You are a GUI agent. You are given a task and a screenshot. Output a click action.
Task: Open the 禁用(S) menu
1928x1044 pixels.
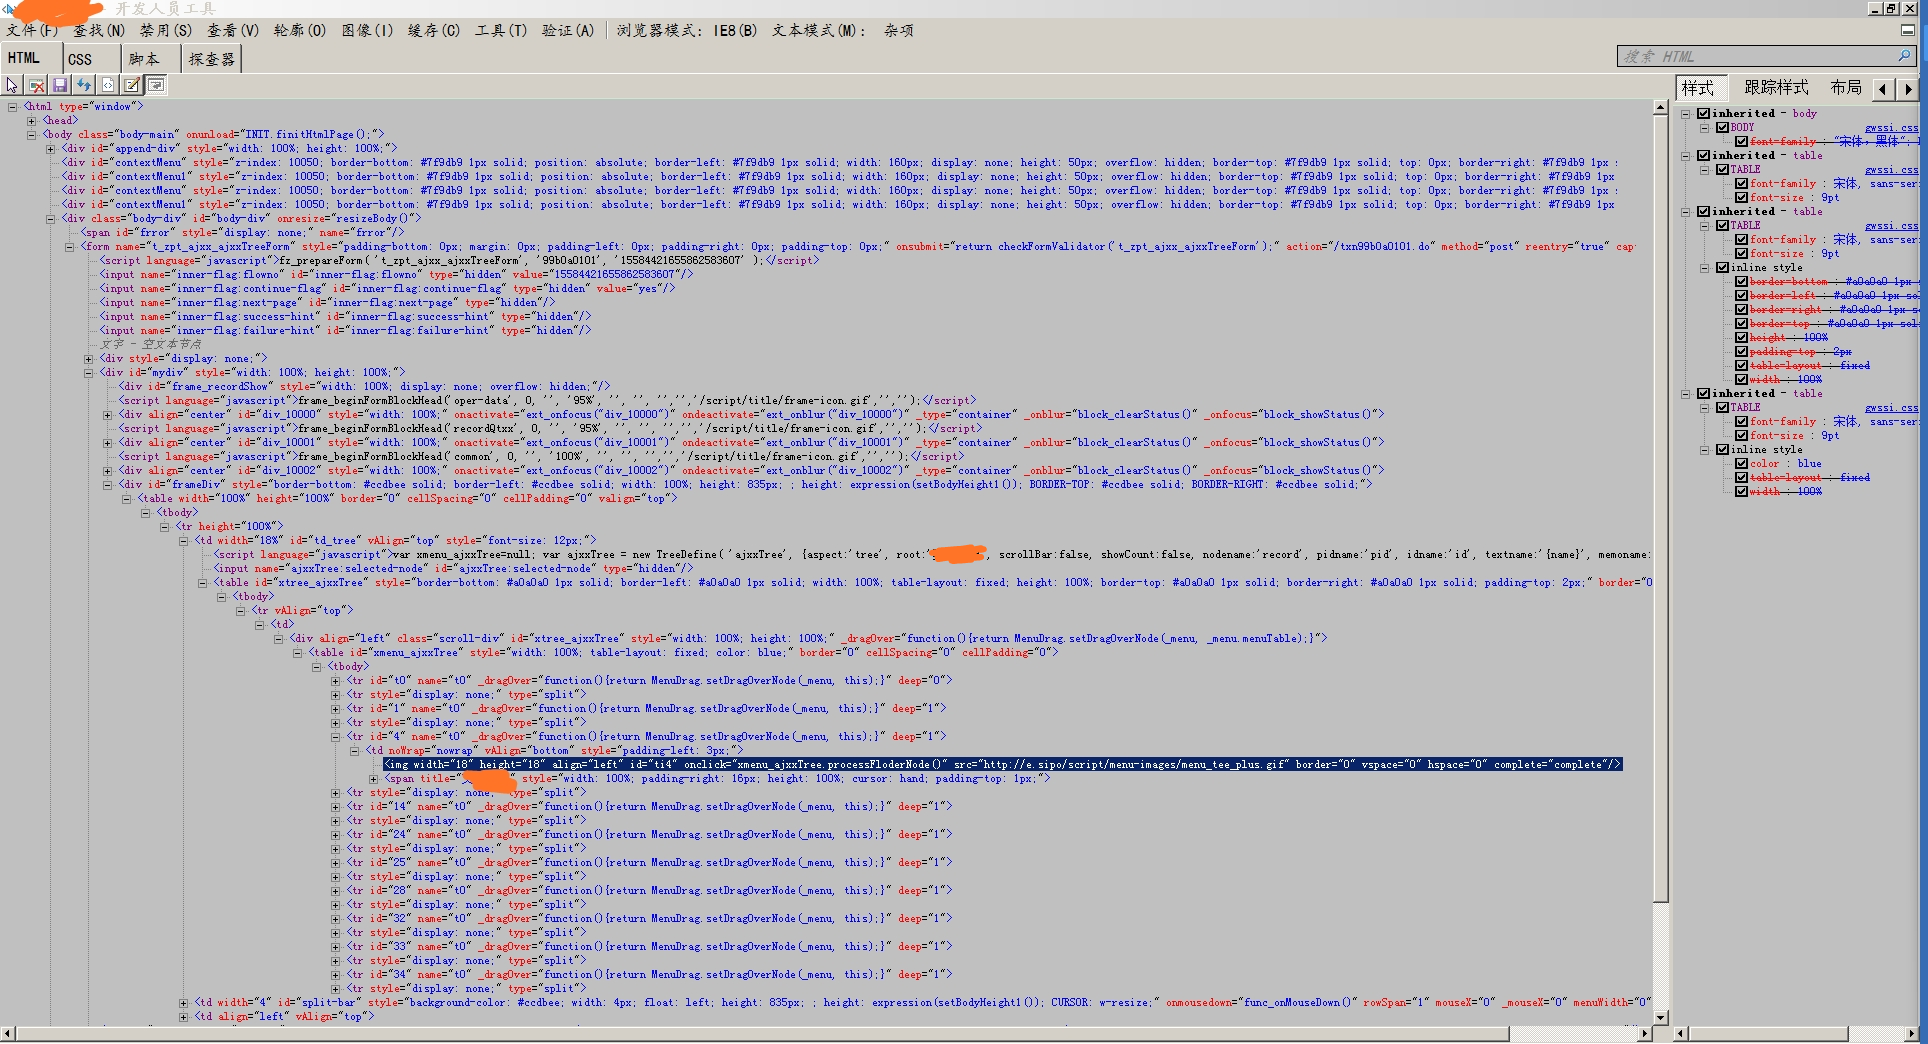[x=166, y=31]
